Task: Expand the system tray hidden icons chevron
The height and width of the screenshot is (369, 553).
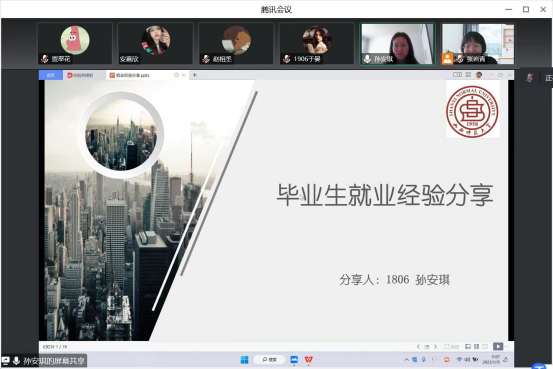Action: pos(406,359)
